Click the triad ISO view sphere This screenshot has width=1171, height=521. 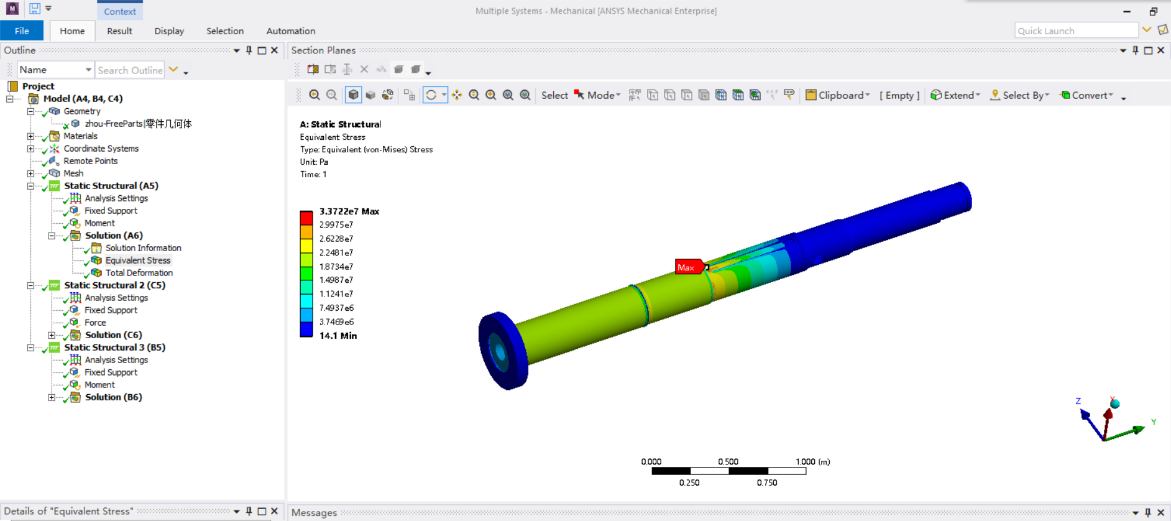click(1115, 403)
